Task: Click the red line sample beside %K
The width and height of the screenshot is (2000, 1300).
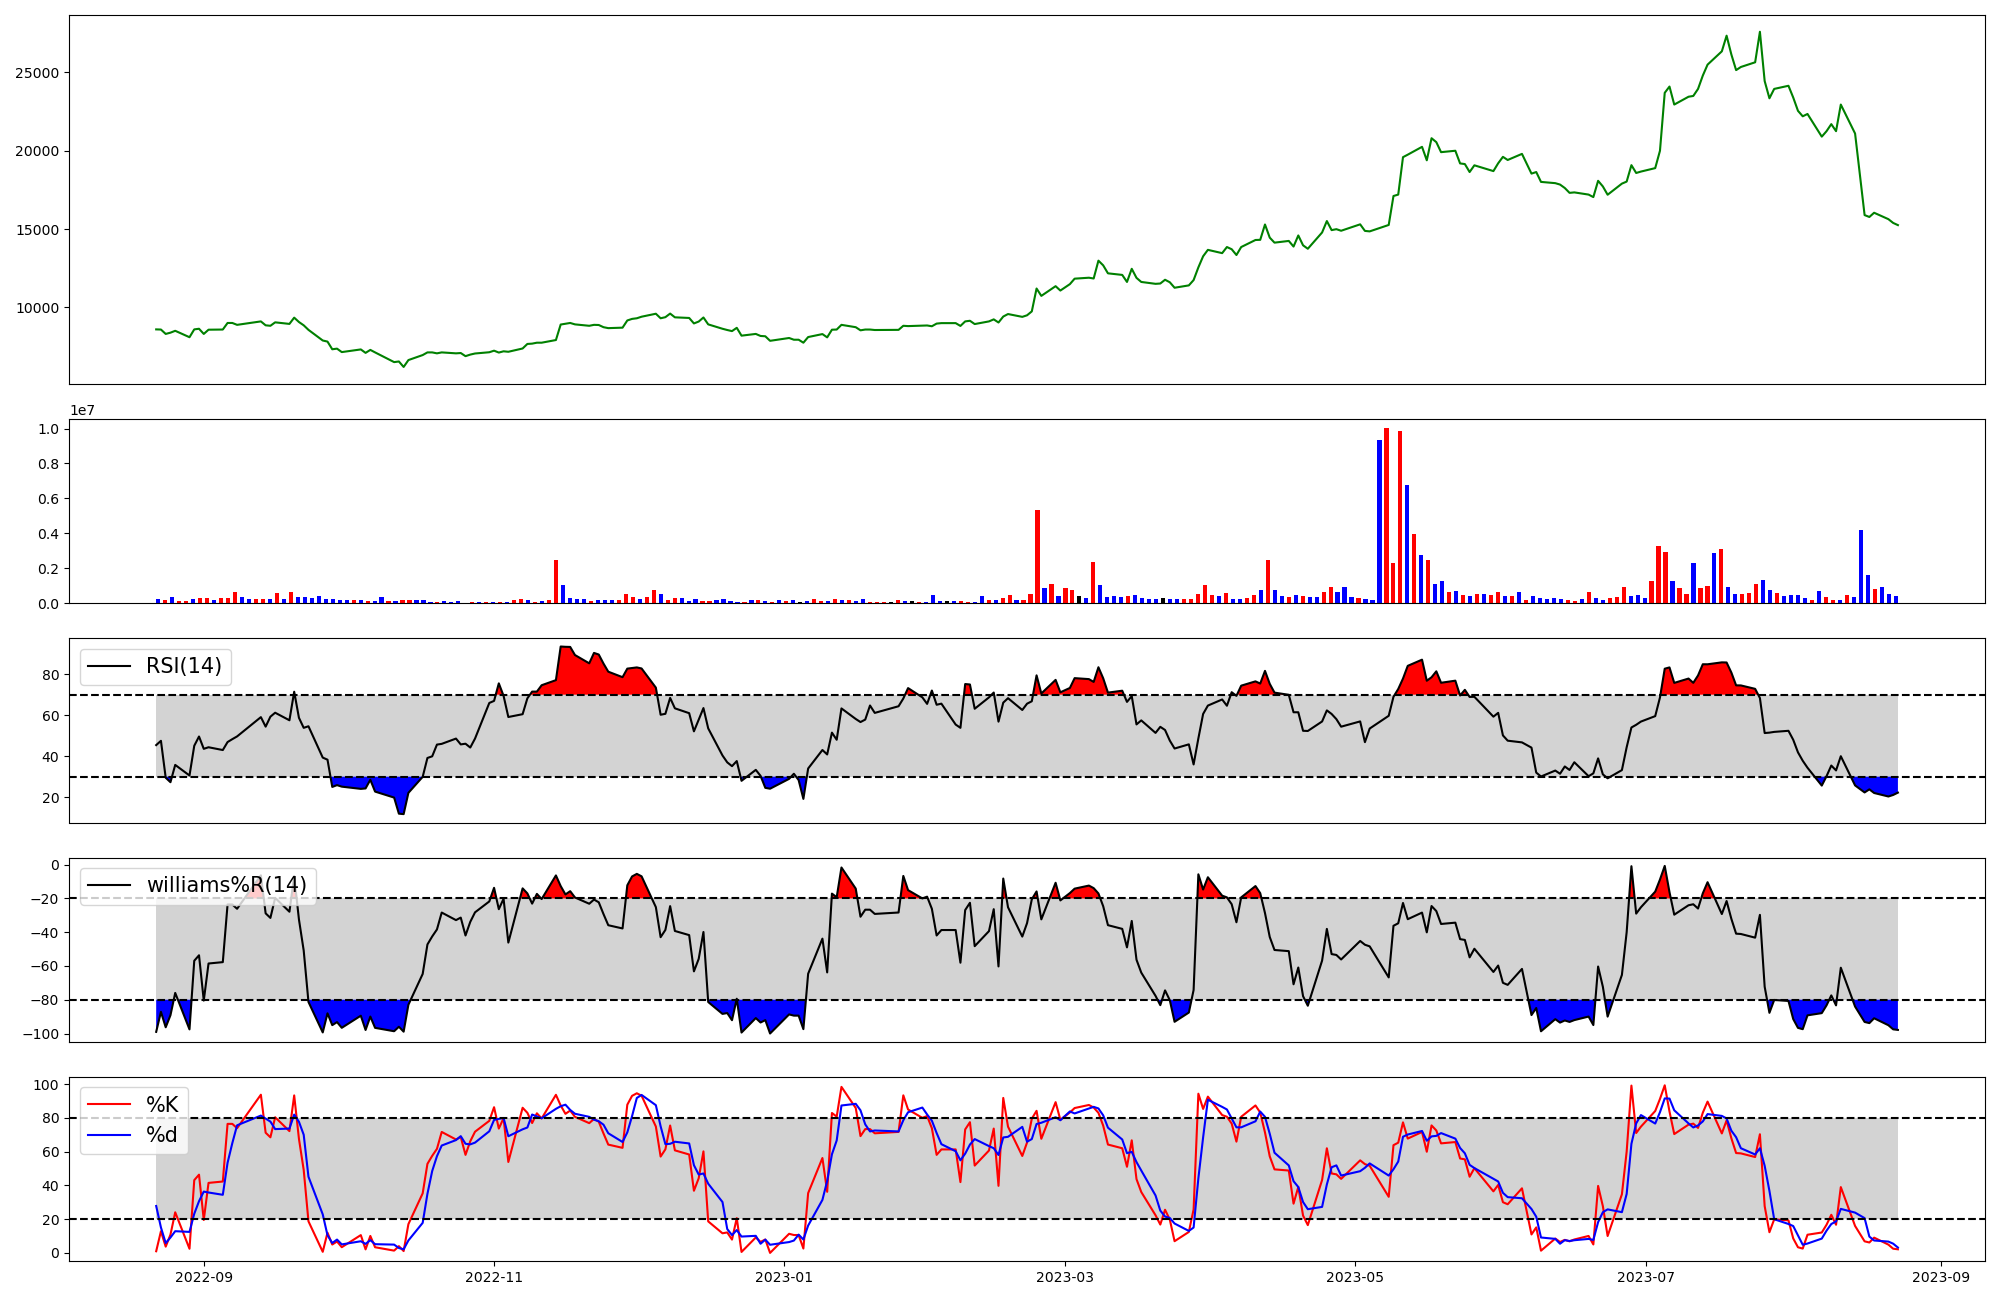Action: tap(110, 1104)
